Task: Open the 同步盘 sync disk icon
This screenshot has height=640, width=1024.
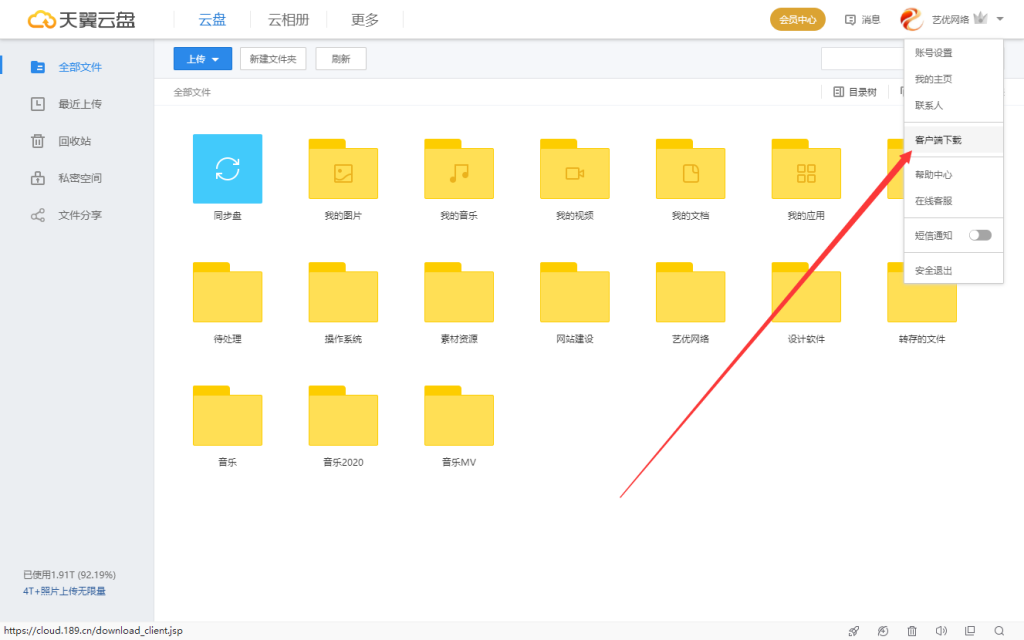Action: [x=227, y=169]
